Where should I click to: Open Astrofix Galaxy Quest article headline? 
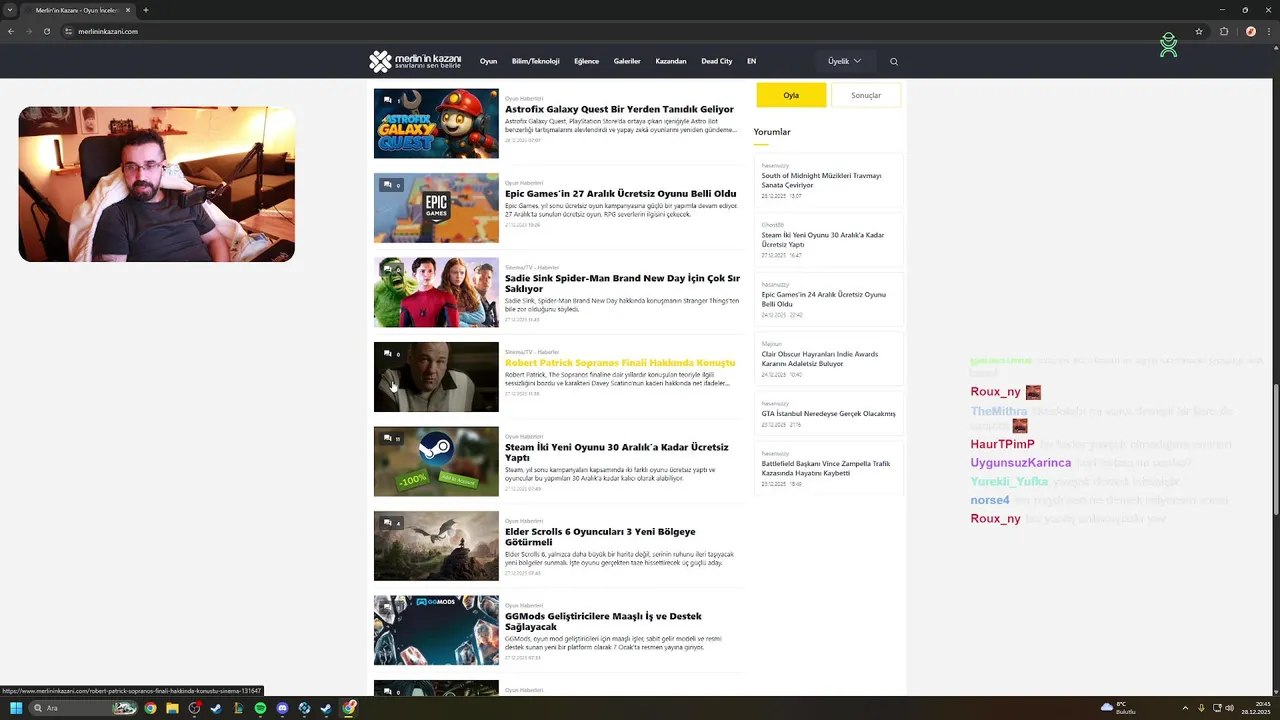click(x=619, y=109)
